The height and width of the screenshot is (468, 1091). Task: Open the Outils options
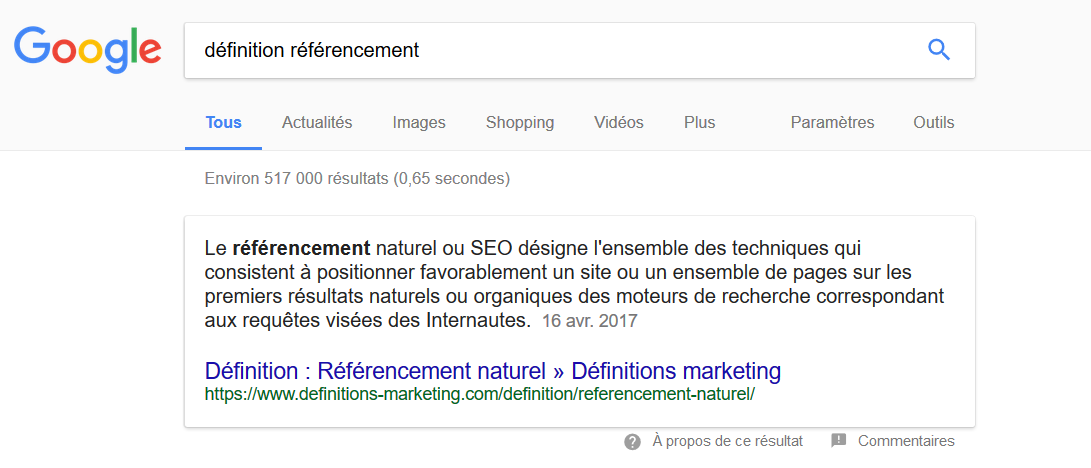click(934, 123)
